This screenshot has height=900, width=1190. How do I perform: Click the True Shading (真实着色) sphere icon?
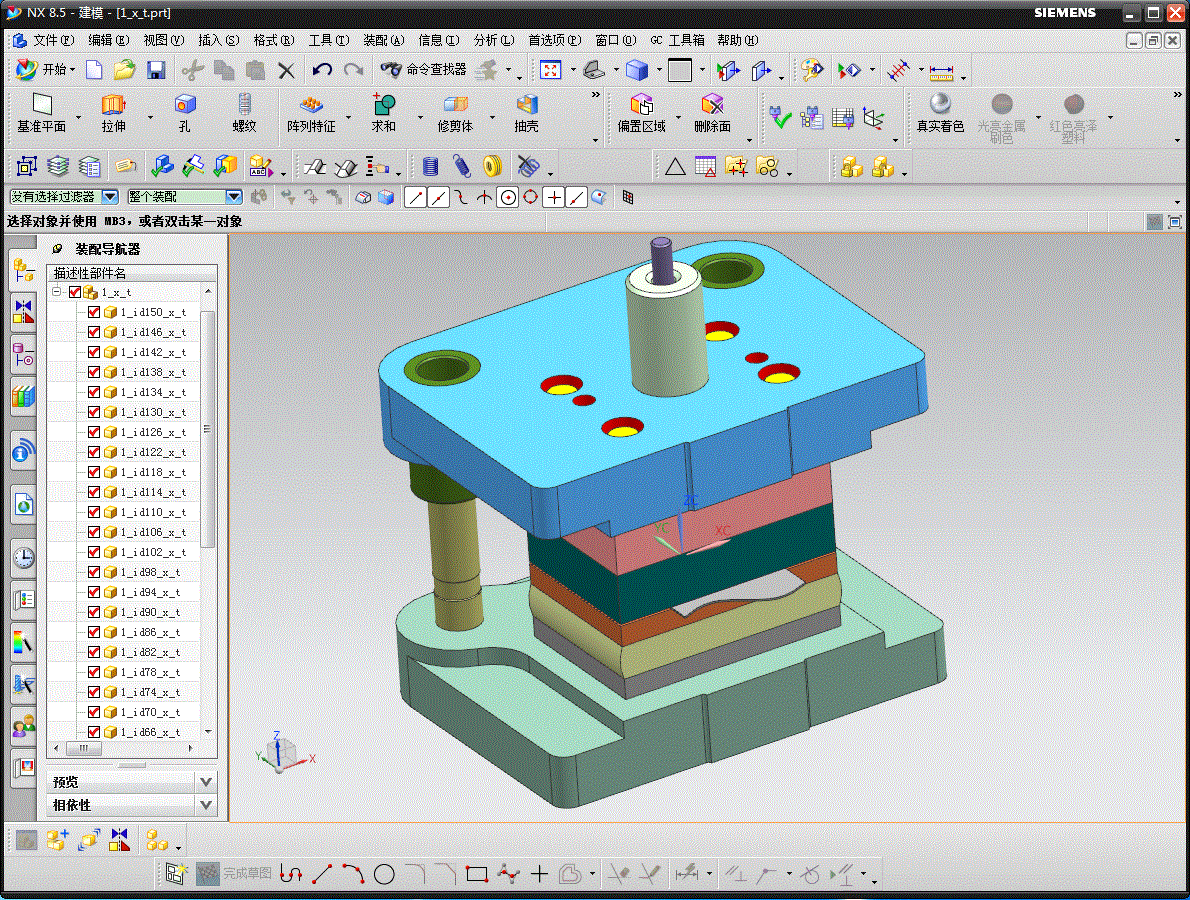point(940,105)
